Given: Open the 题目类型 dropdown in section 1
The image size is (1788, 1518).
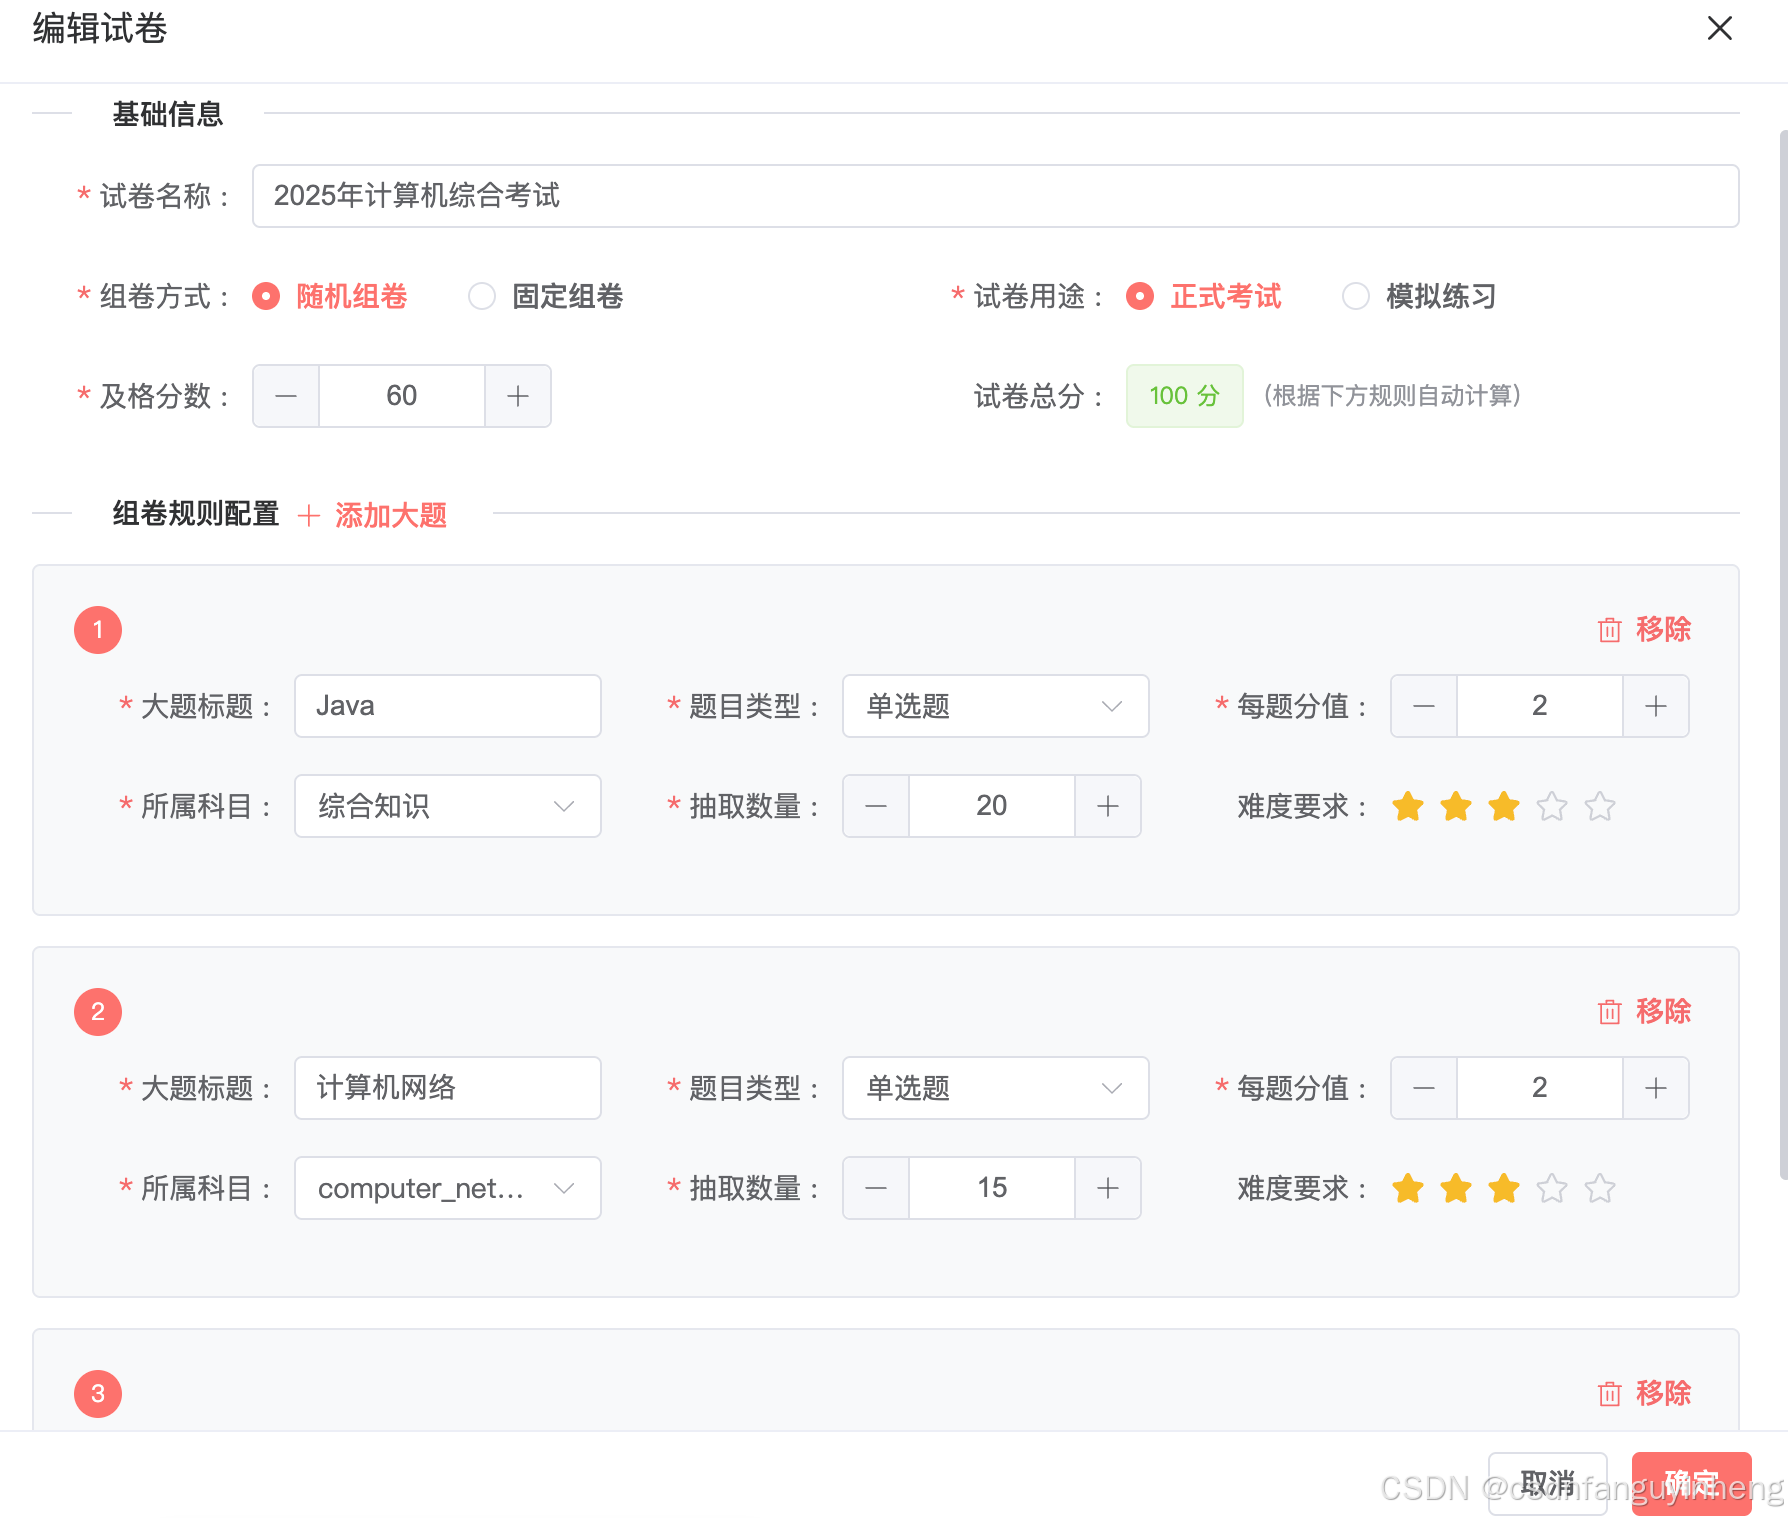Looking at the screenshot, I should click(x=996, y=706).
